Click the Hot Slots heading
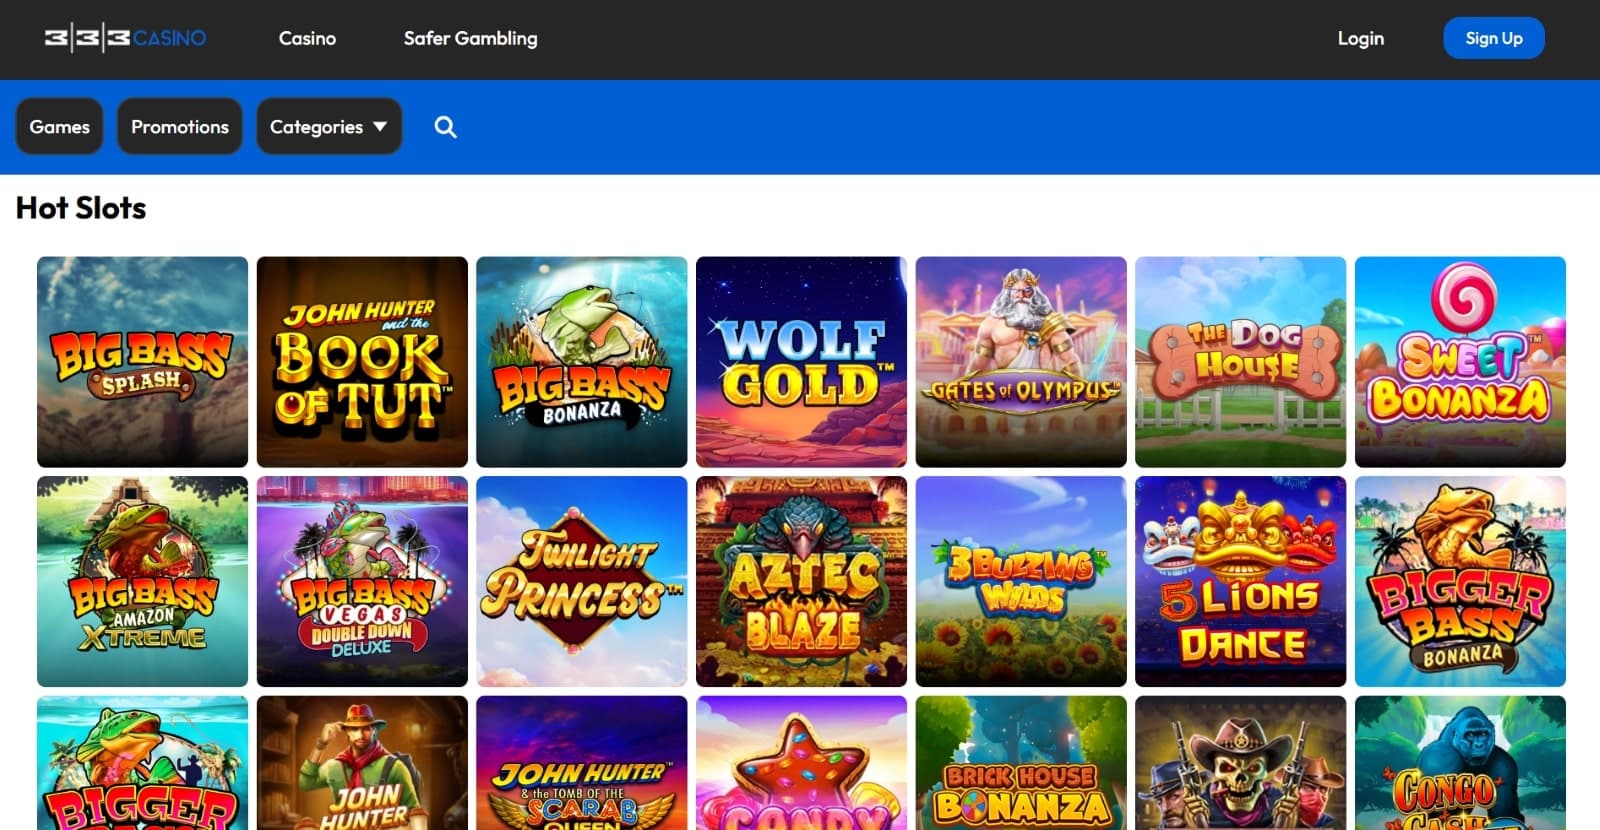The image size is (1600, 830). [x=81, y=208]
